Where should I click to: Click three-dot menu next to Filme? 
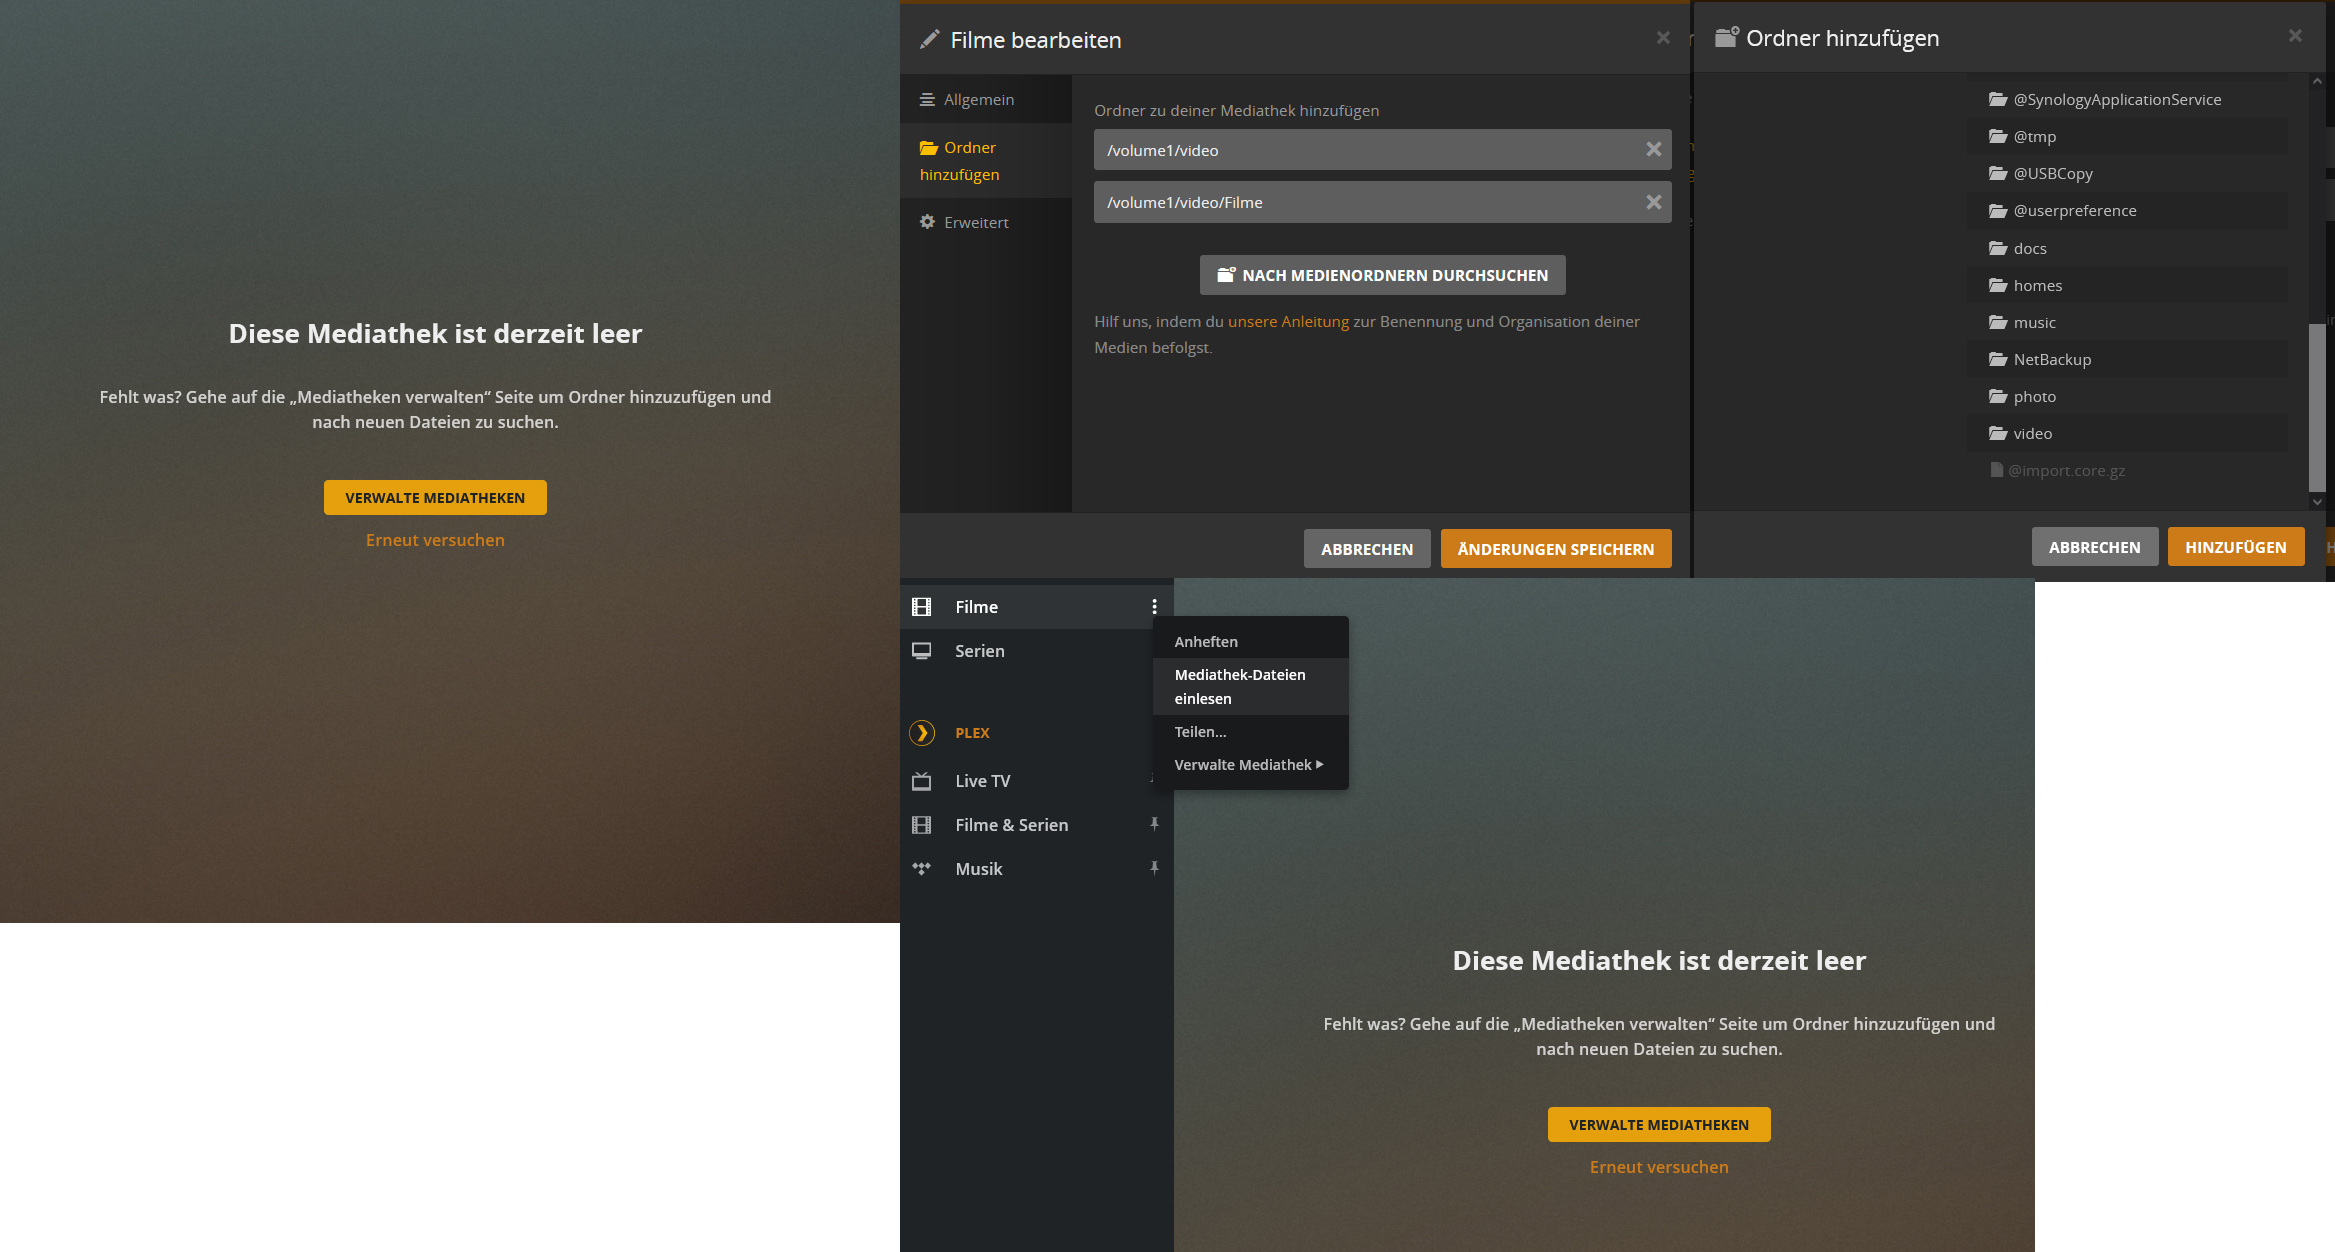1154,607
